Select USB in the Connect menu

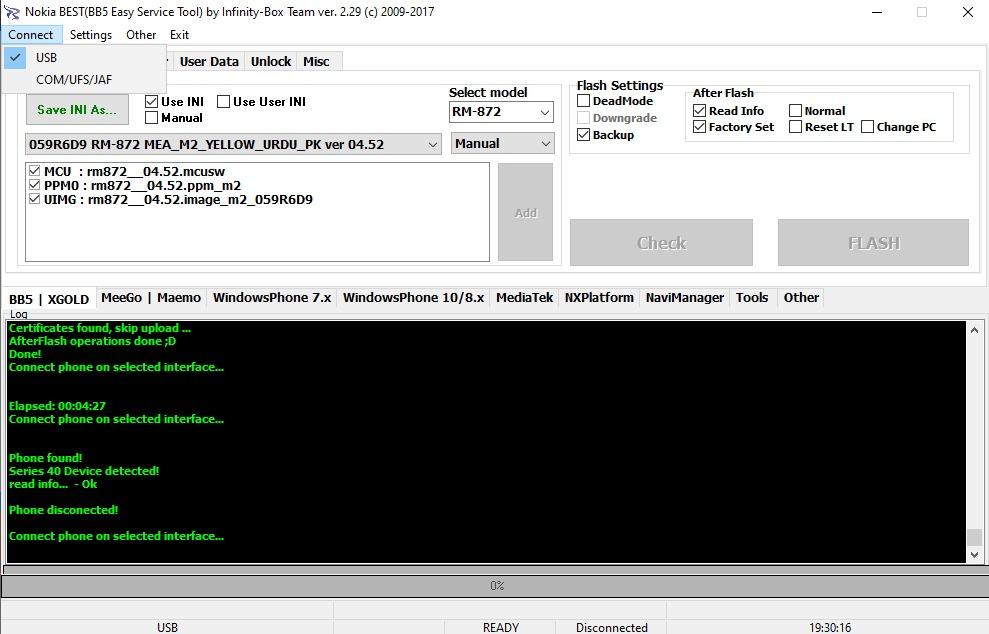coord(46,57)
